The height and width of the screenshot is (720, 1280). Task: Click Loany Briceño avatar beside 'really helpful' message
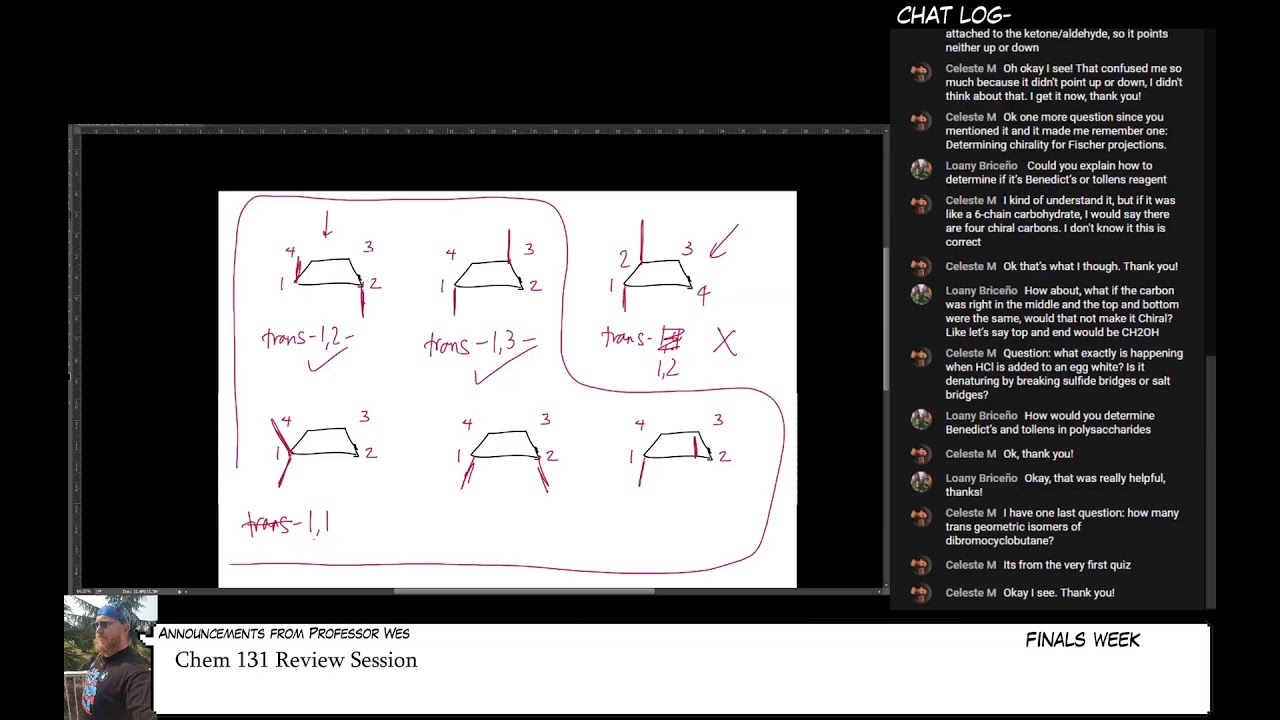point(921,481)
